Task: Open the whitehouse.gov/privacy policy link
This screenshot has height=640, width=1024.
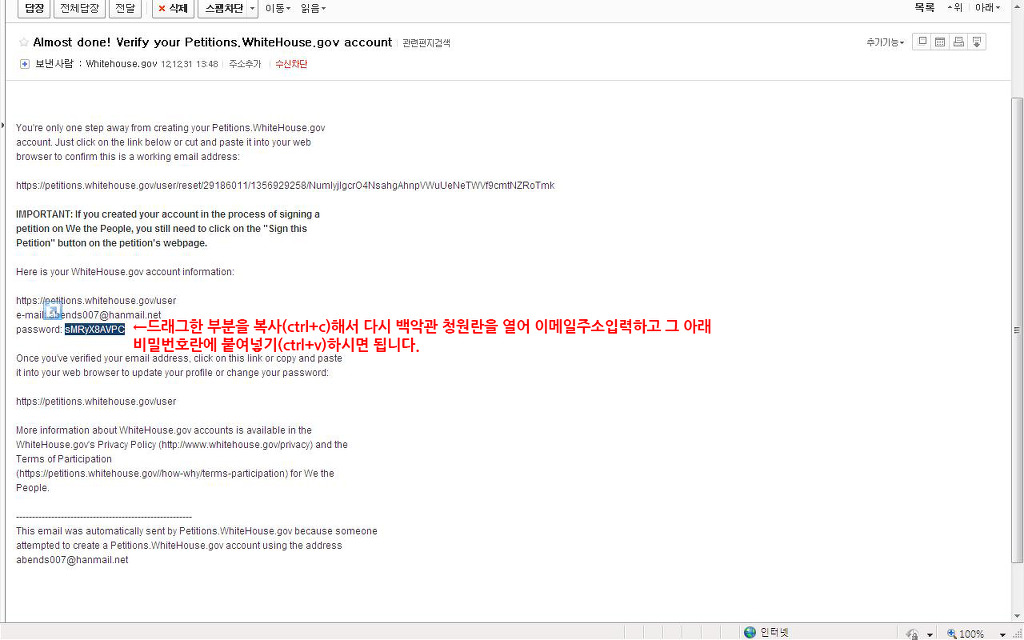Action: click(x=236, y=445)
